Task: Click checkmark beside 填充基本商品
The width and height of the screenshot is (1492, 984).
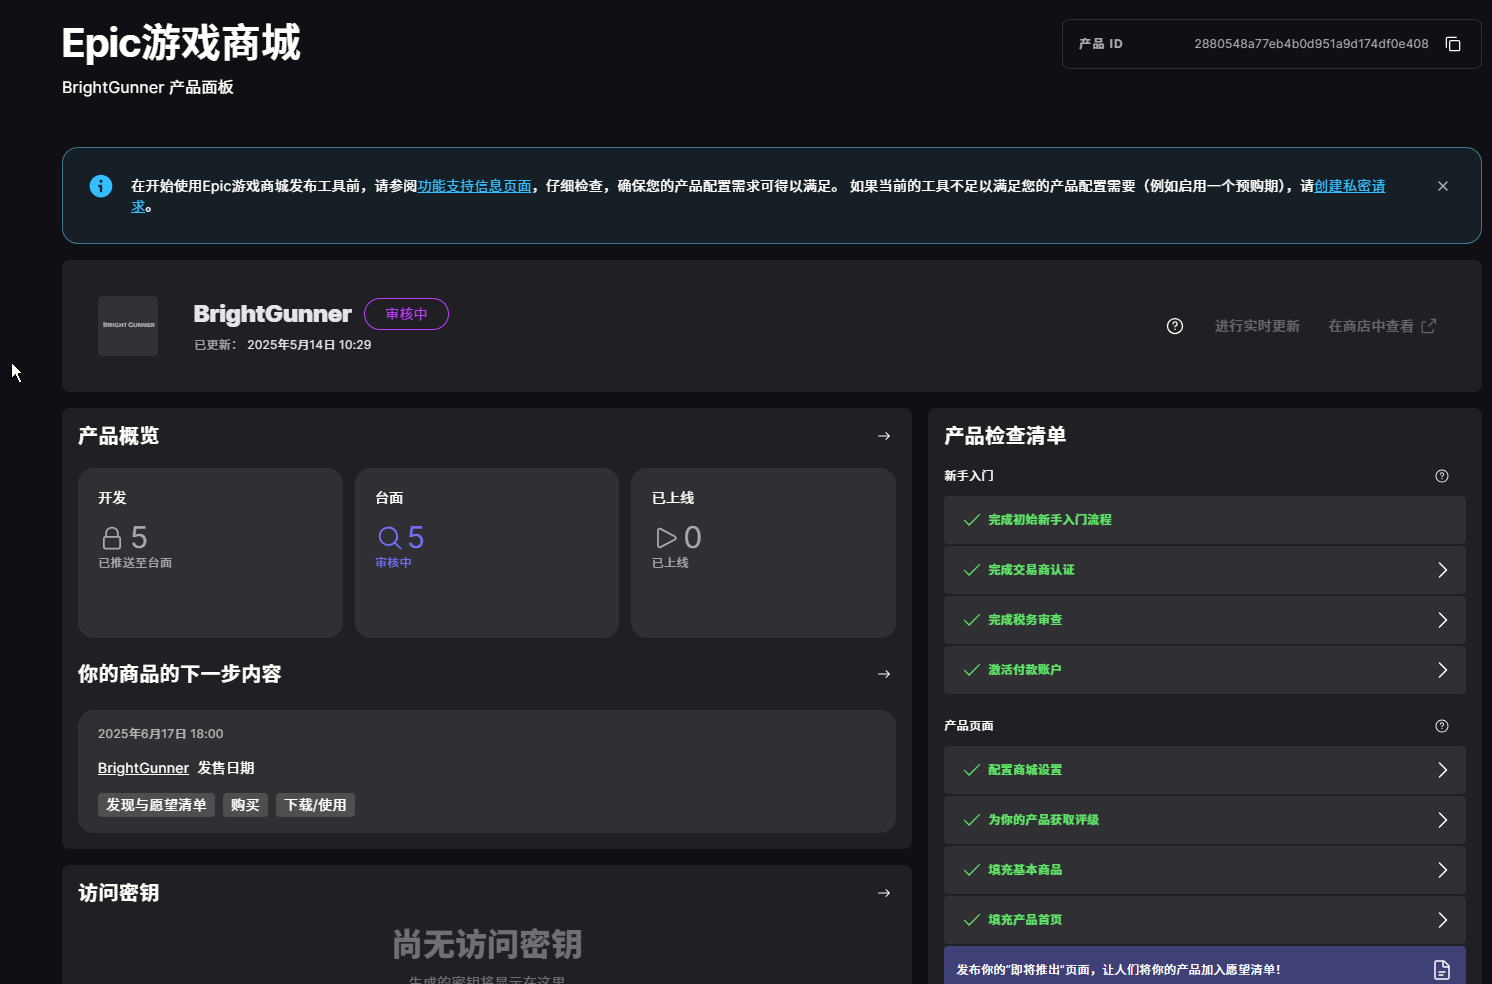Action: 971,870
